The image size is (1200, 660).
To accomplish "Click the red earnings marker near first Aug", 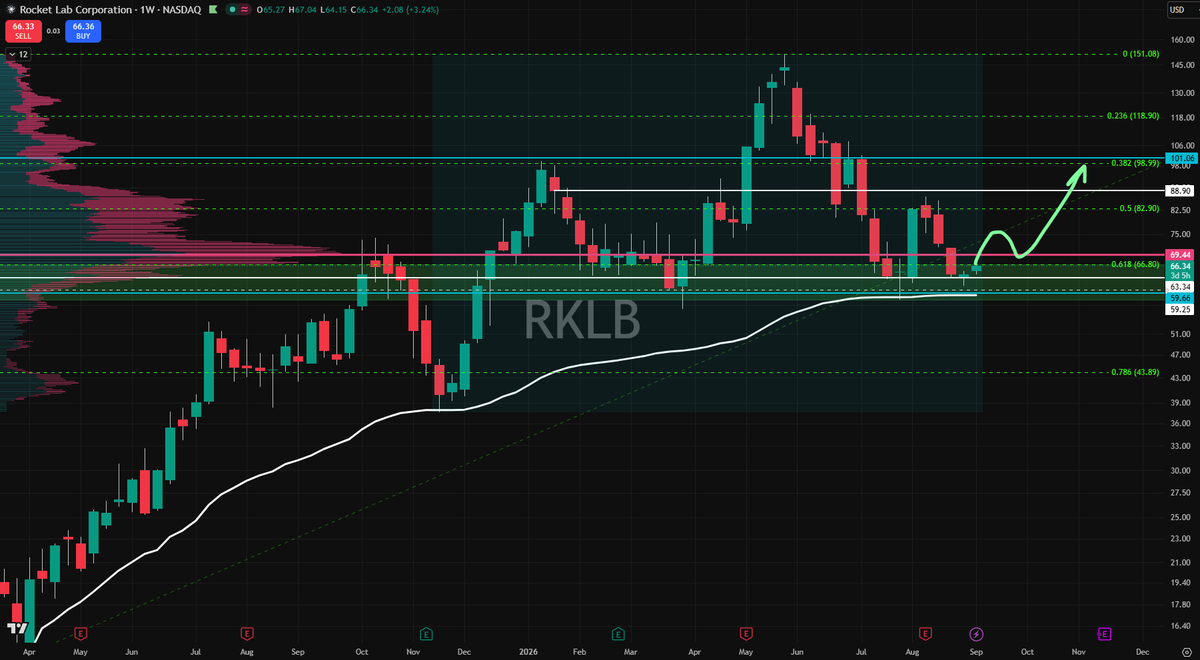I will (245, 633).
